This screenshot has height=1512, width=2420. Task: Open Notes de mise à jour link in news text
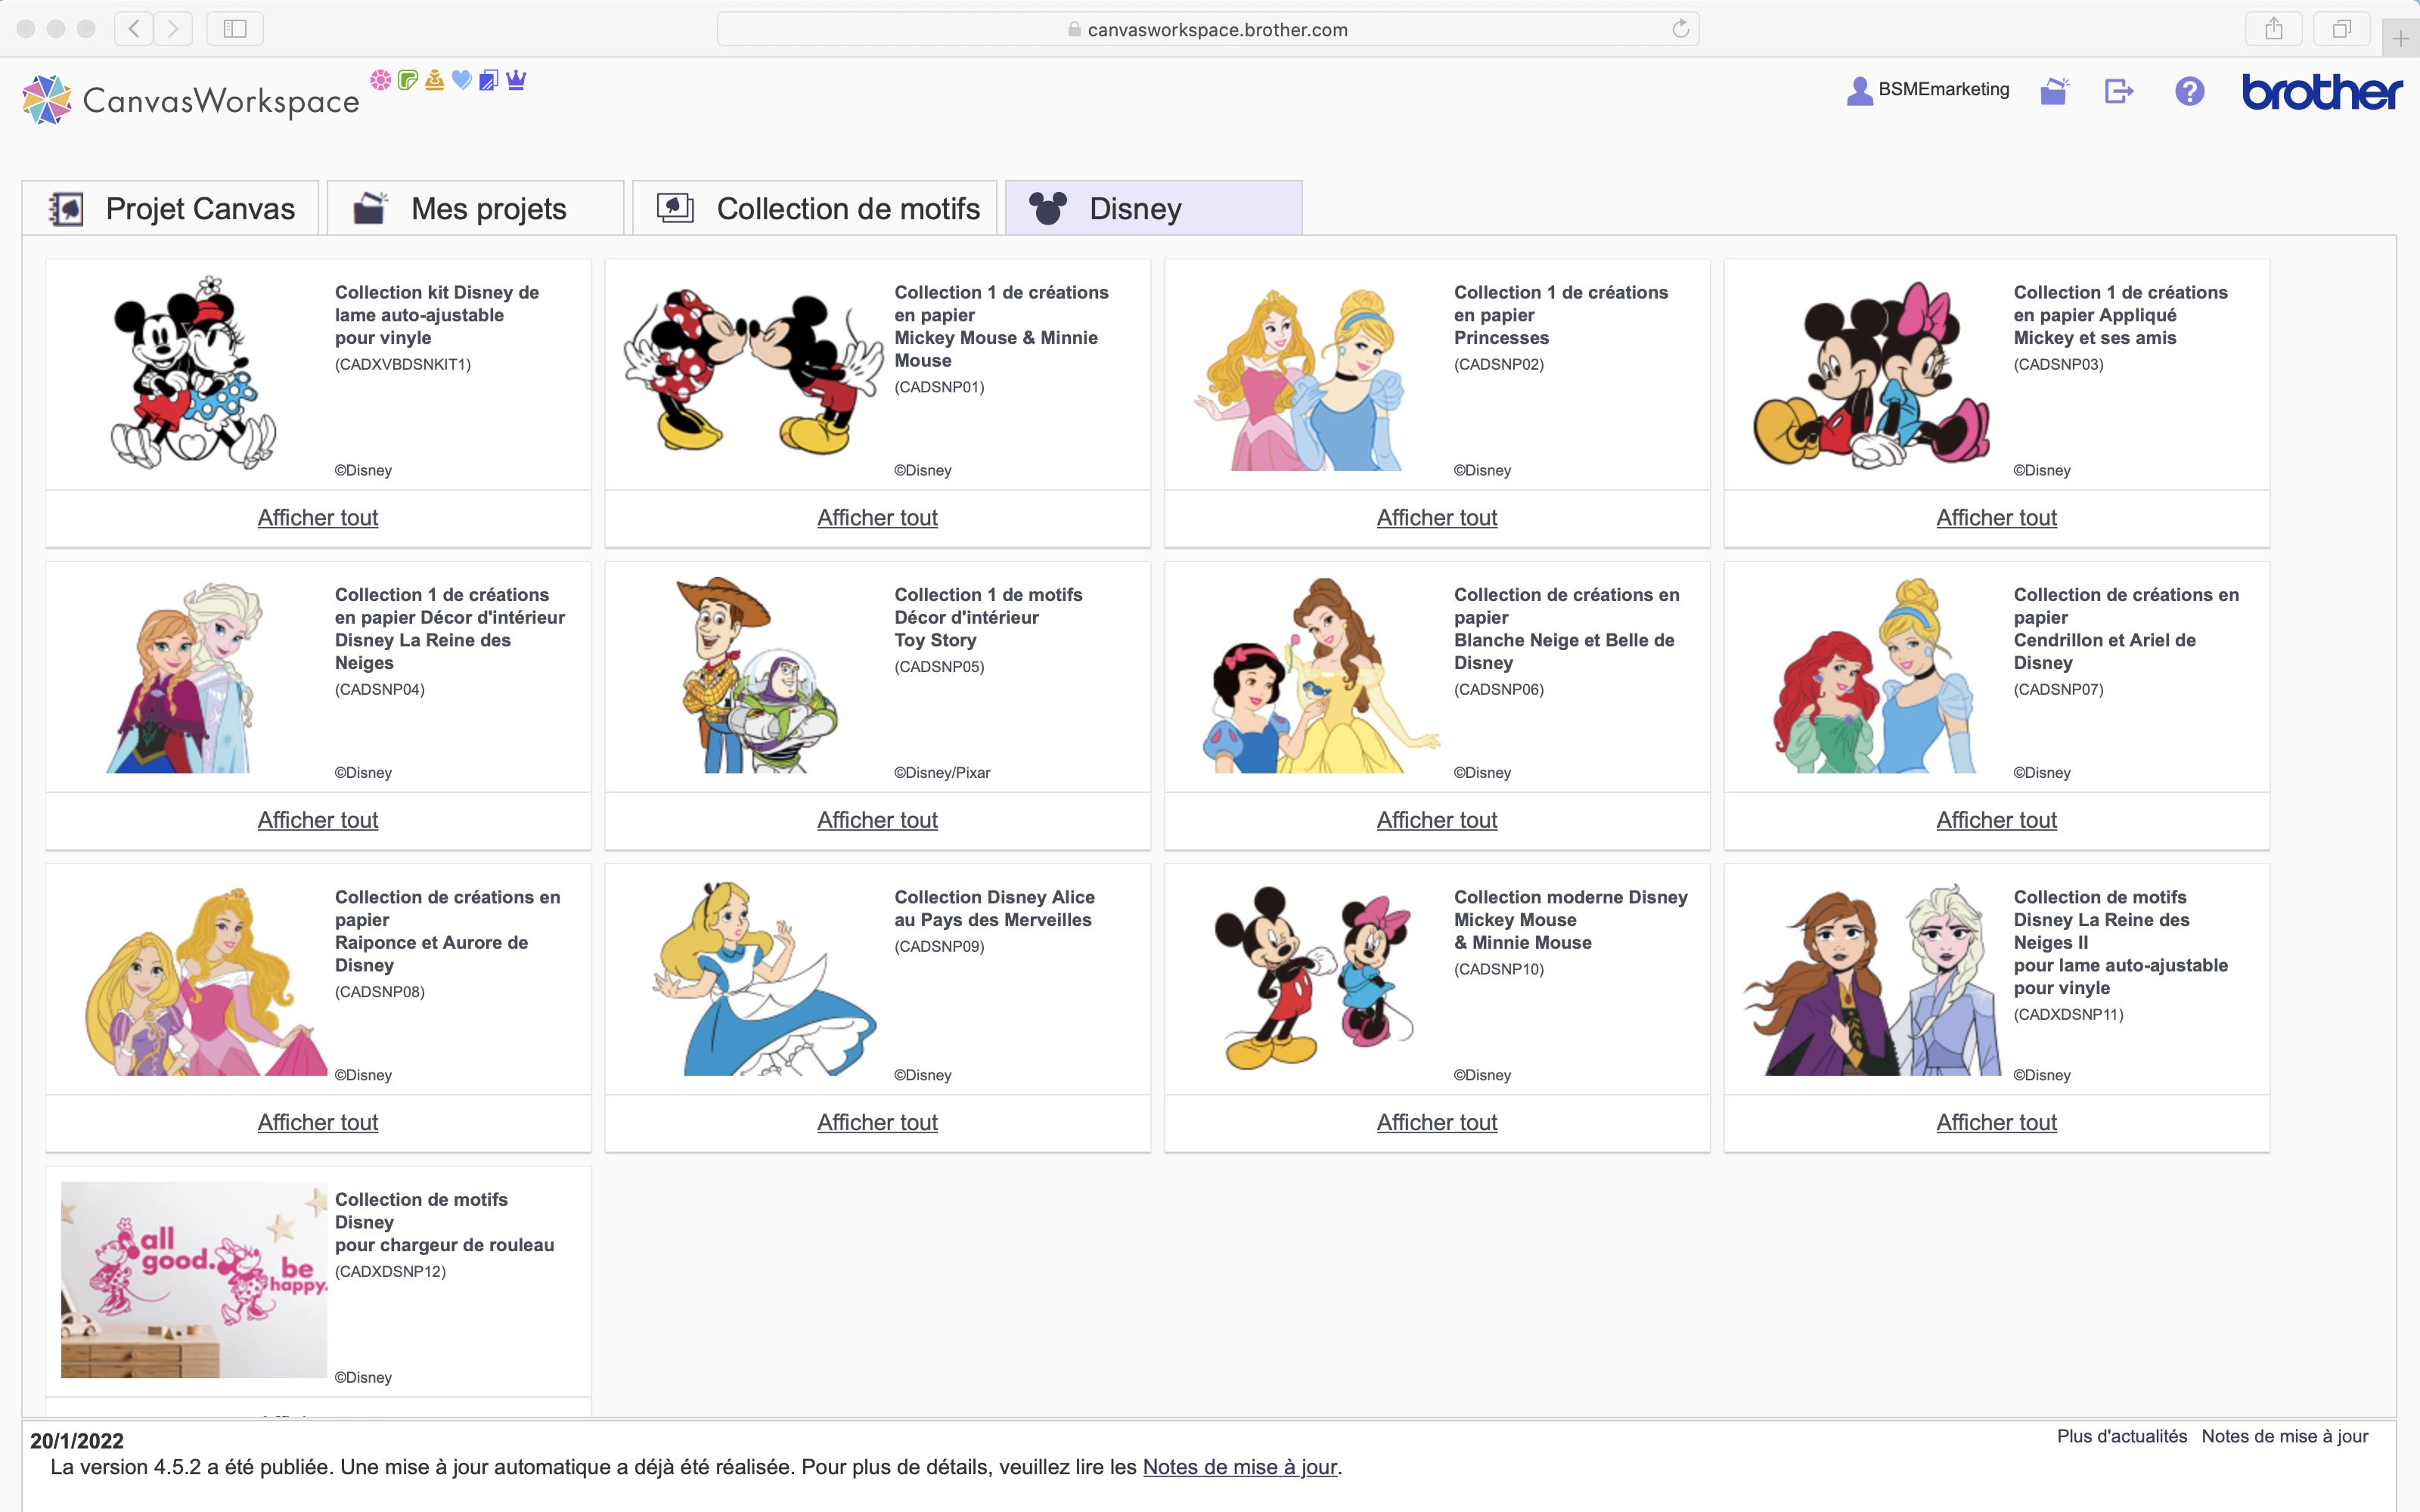(1239, 1467)
